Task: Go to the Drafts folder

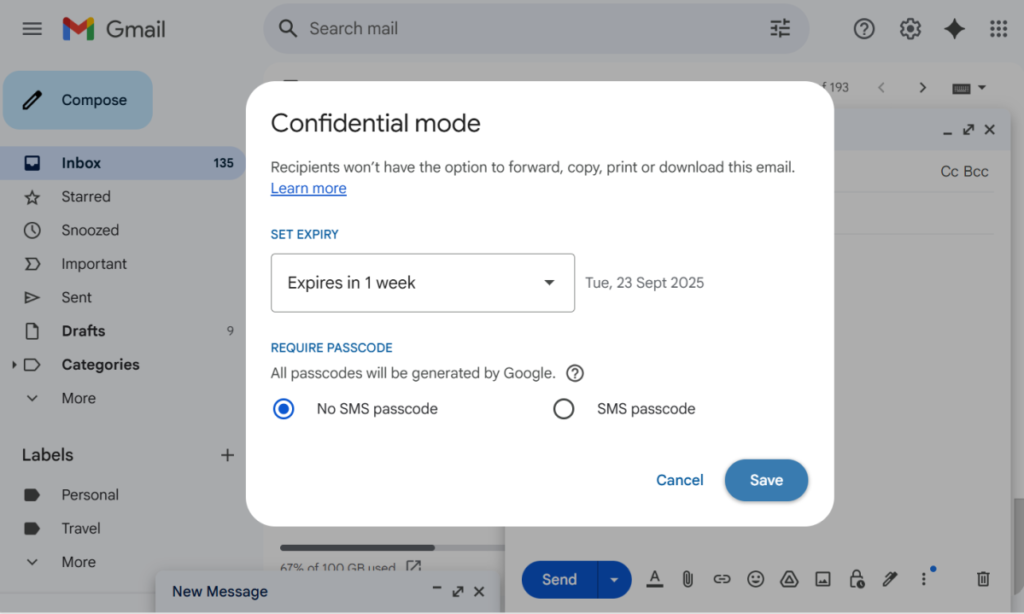Action: tap(83, 331)
